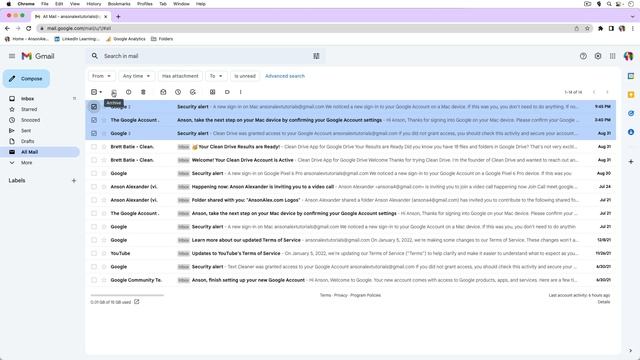Image resolution: width=640 pixels, height=360 pixels.
Task: Open the three-dot More toolbar menu
Action: coord(241,92)
